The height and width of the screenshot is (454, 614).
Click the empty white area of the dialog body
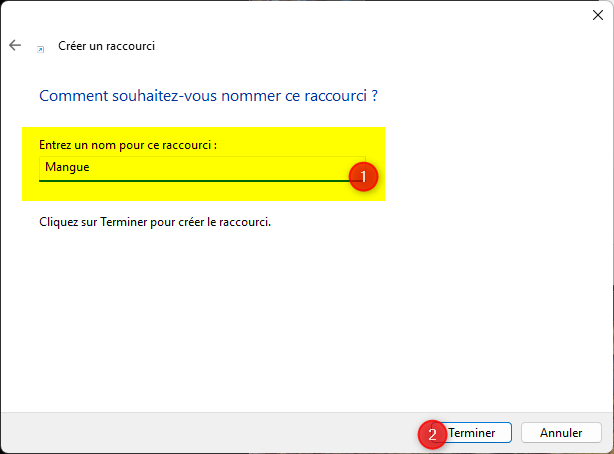click(300, 320)
